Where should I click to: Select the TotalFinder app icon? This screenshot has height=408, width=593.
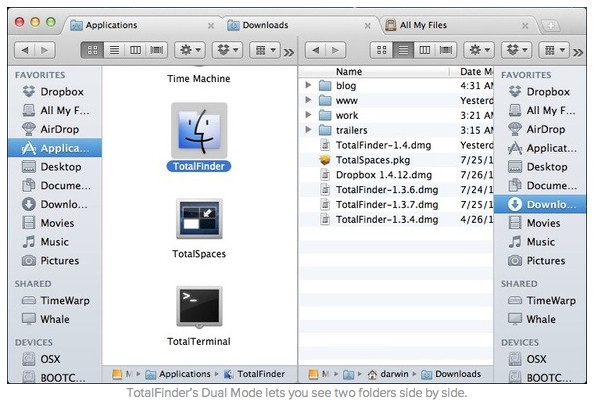199,130
